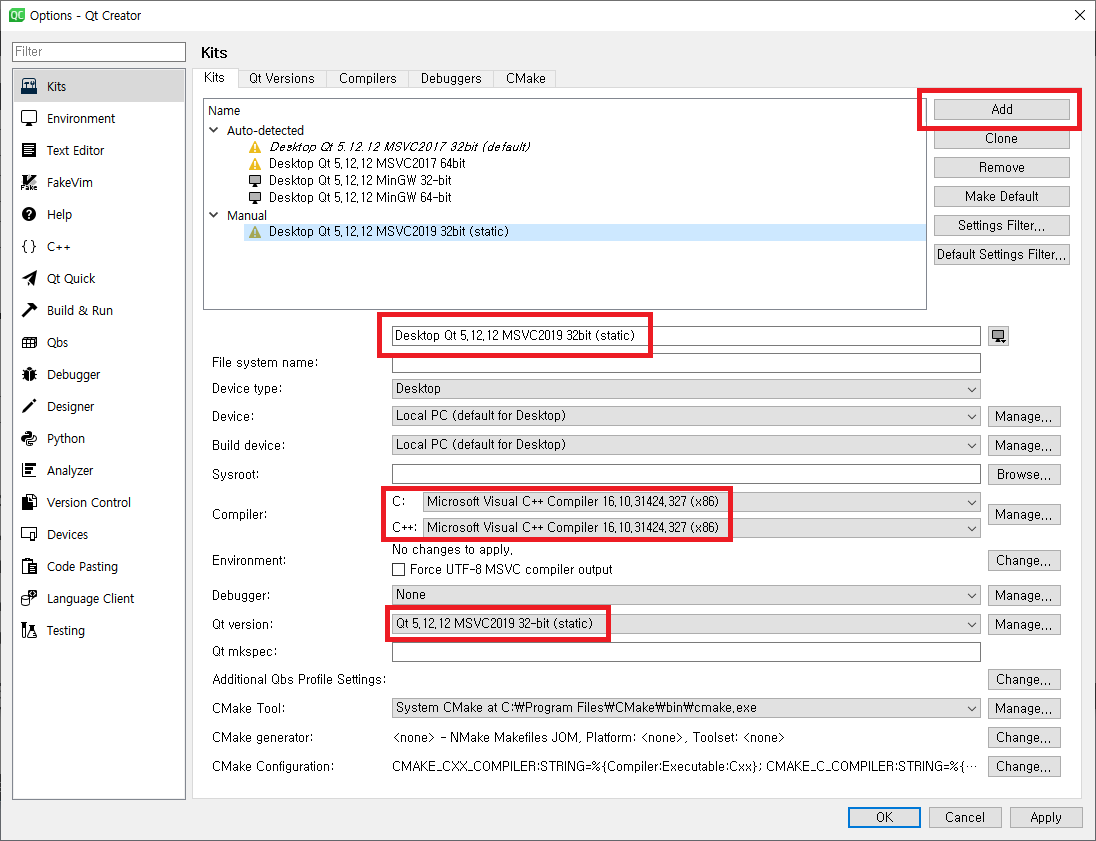Open the Kits settings category icon
Viewport: 1096px width, 841px height.
click(29, 86)
